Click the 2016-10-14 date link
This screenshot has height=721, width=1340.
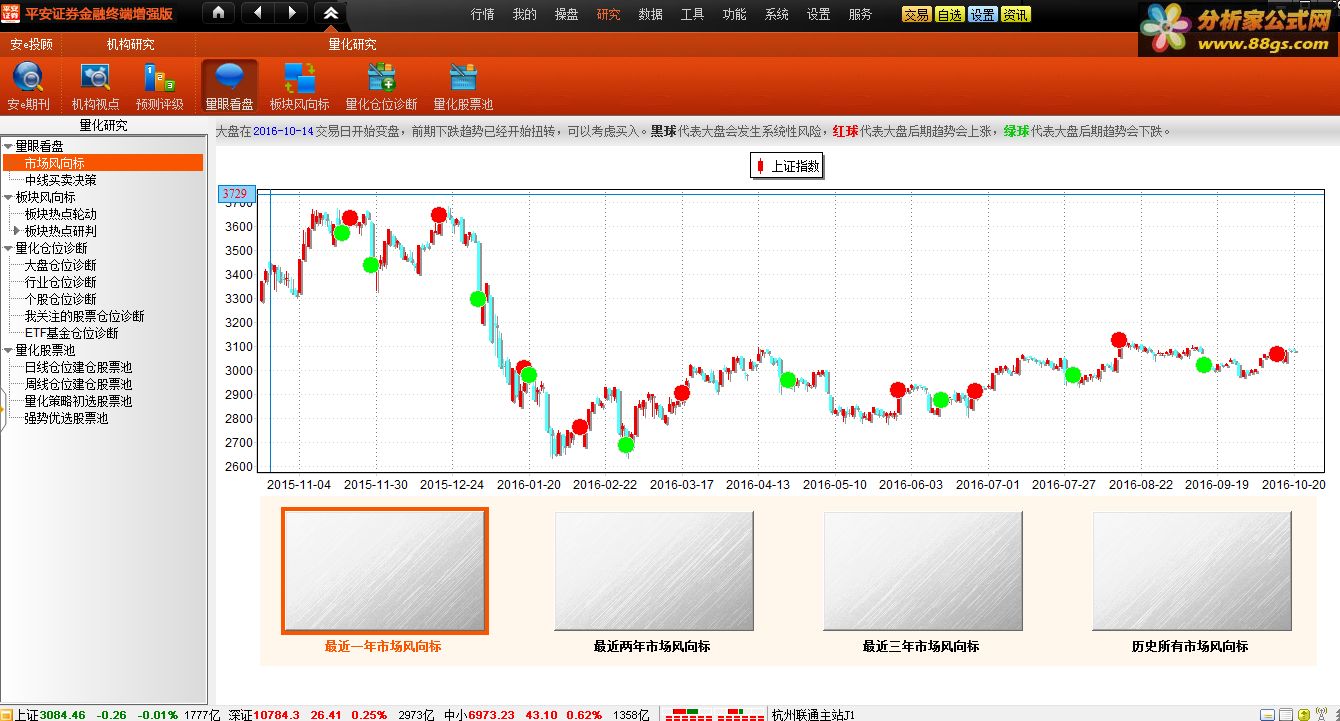[283, 131]
